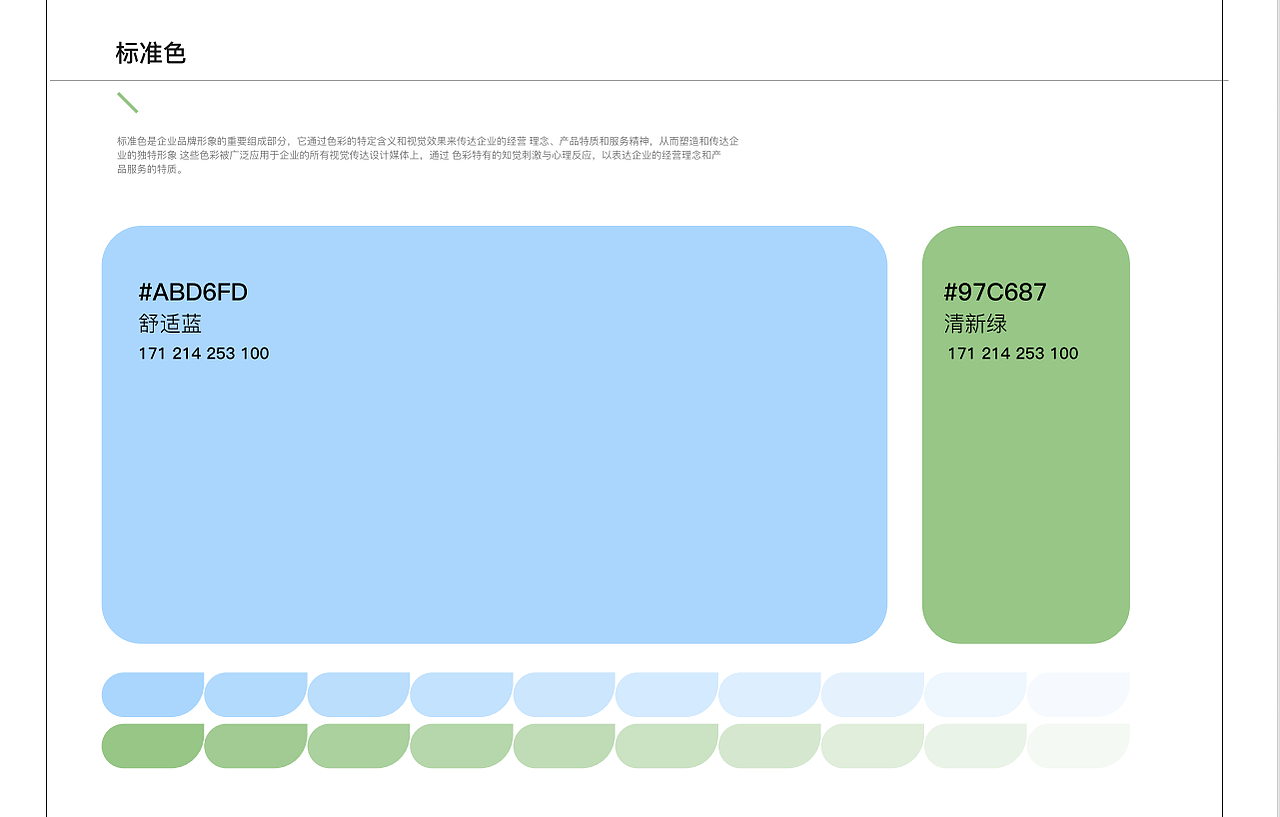Click the darkest blue tint swatch
Screen dimensions: 1280x817
coord(153,694)
